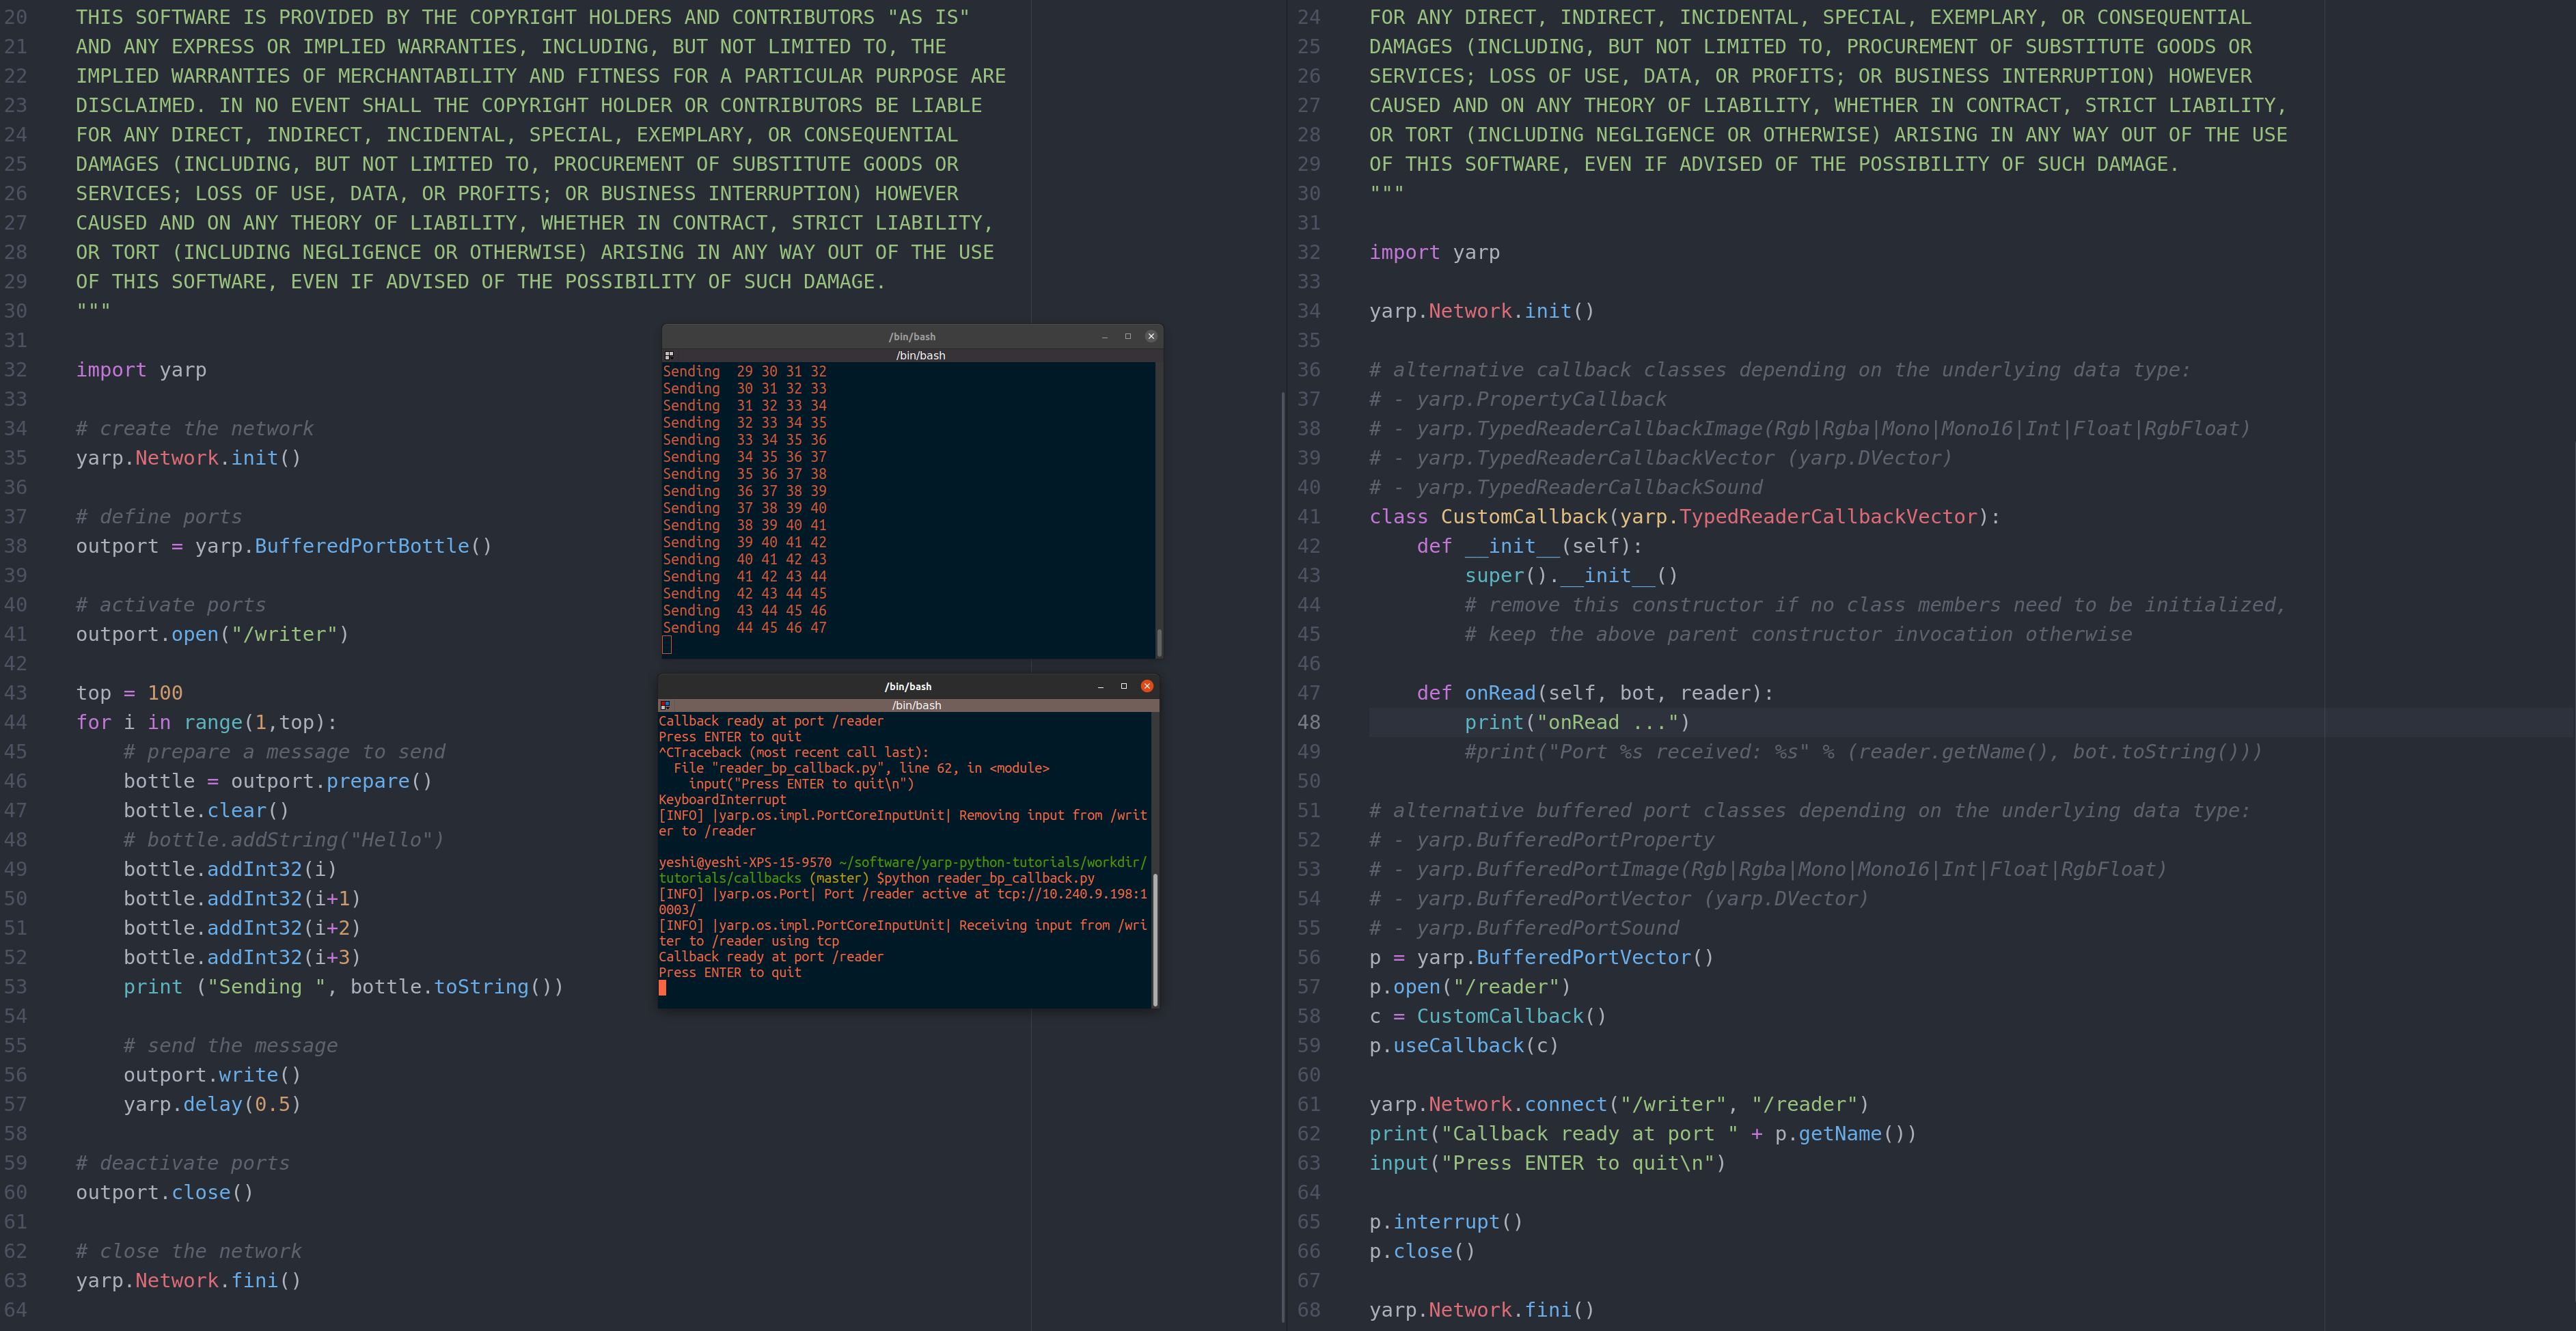Close the upper Sending-output terminal window

1151,336
